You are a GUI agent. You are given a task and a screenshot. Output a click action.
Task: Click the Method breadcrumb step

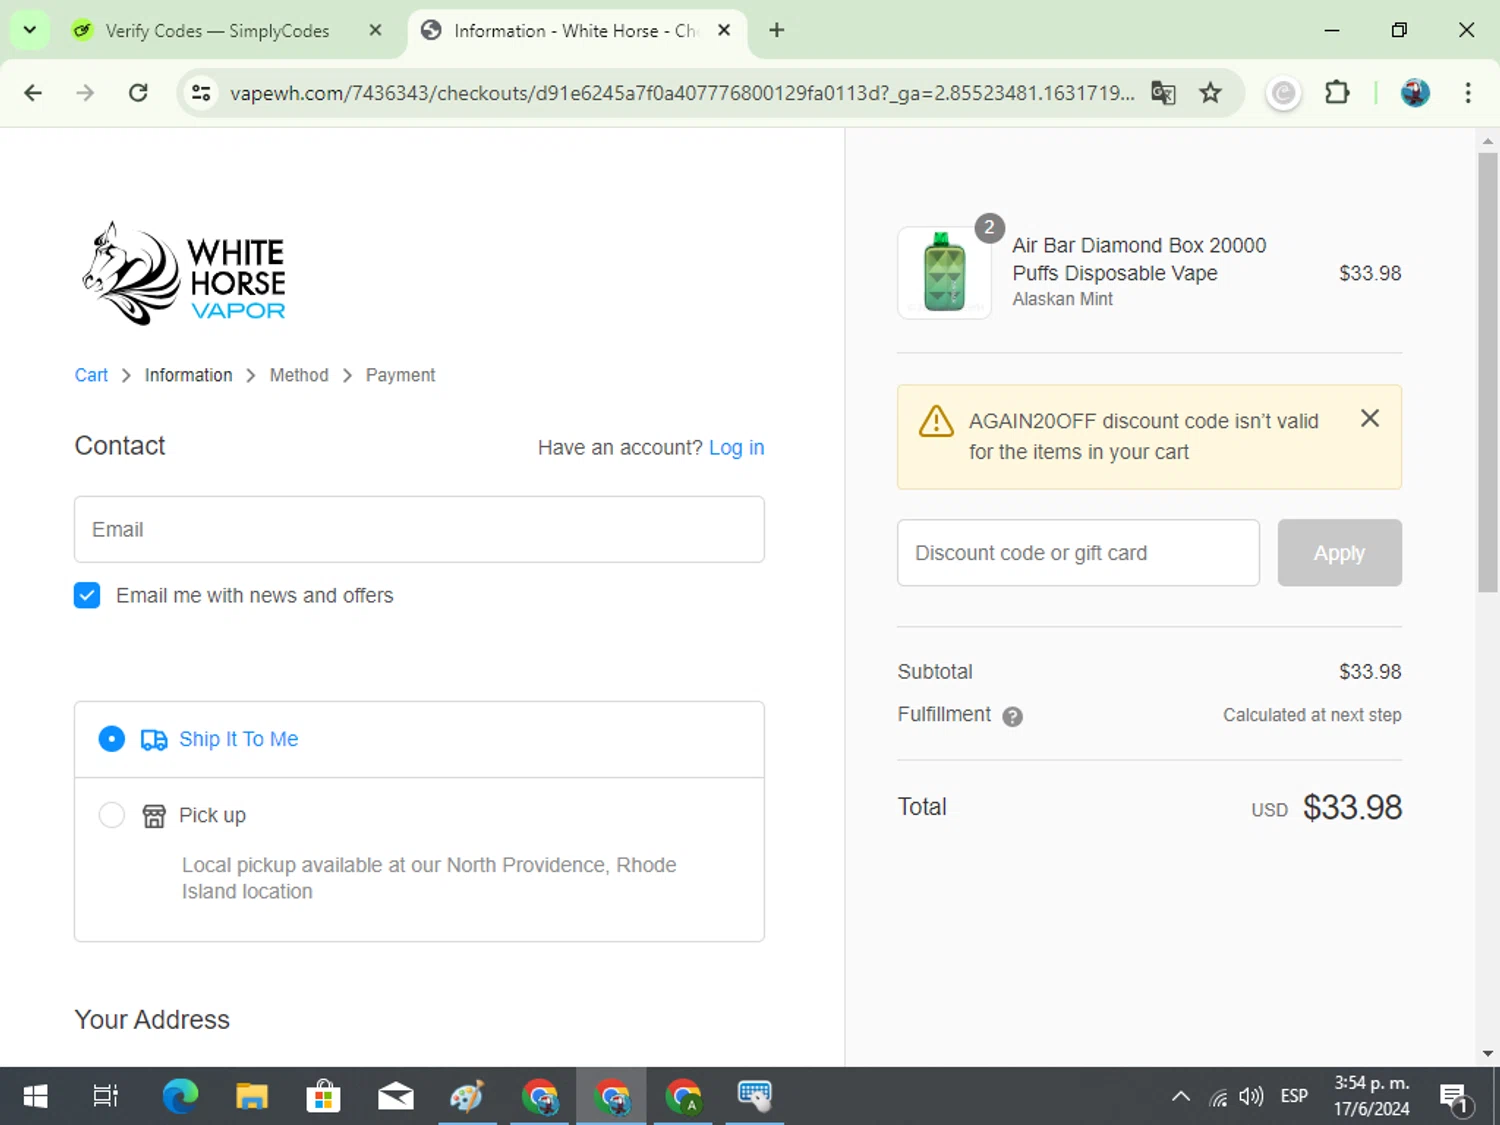click(x=299, y=375)
